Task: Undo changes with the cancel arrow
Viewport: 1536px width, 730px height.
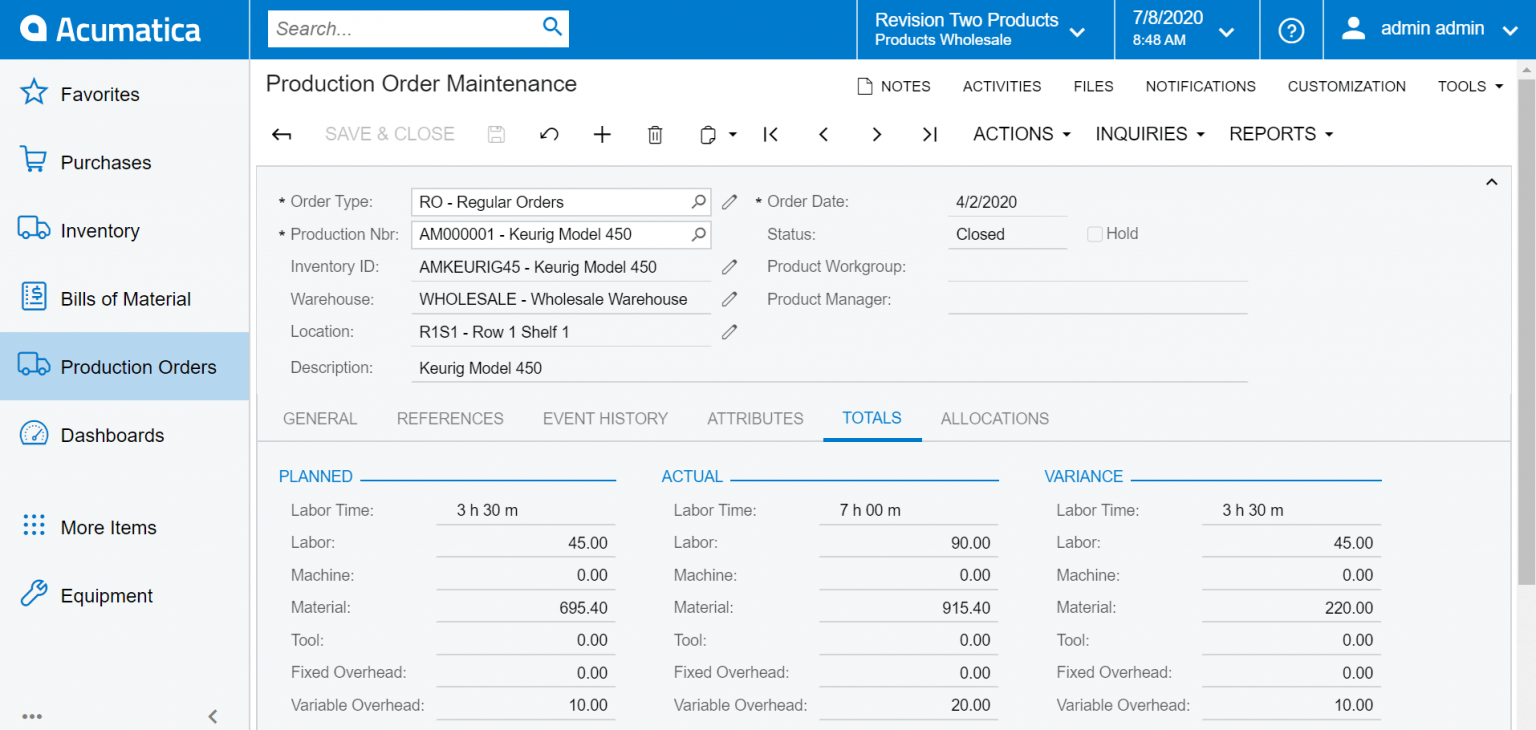Action: pyautogui.click(x=548, y=133)
